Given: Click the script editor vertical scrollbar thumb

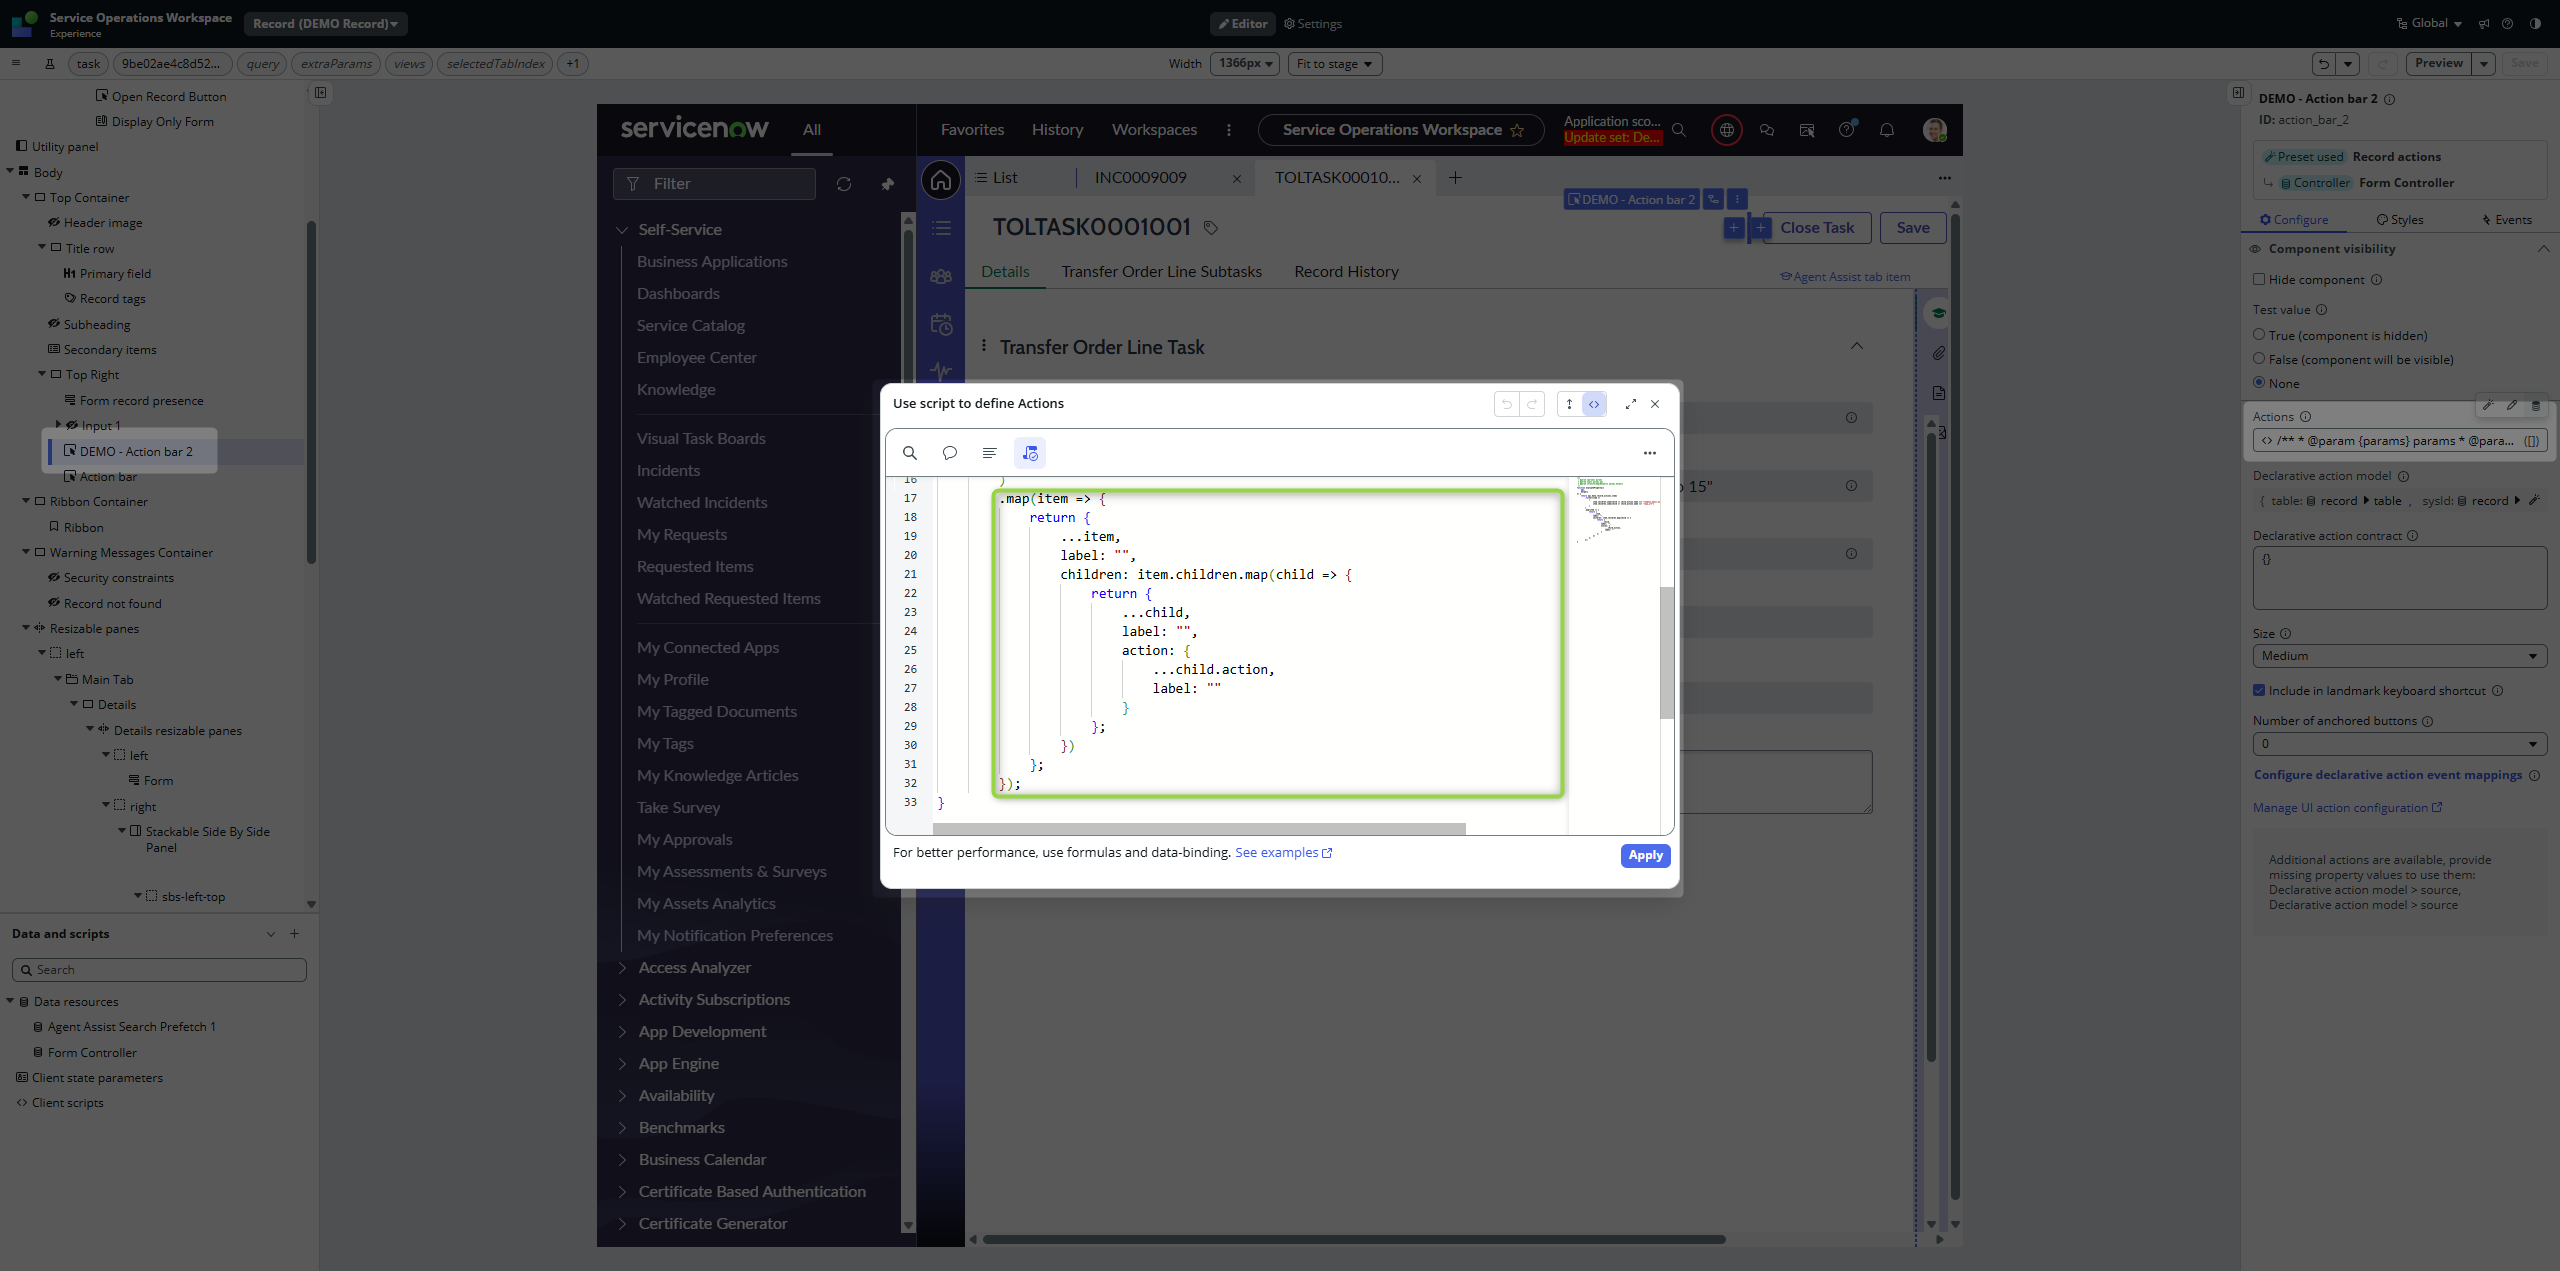Looking at the screenshot, I should (x=1666, y=652).
